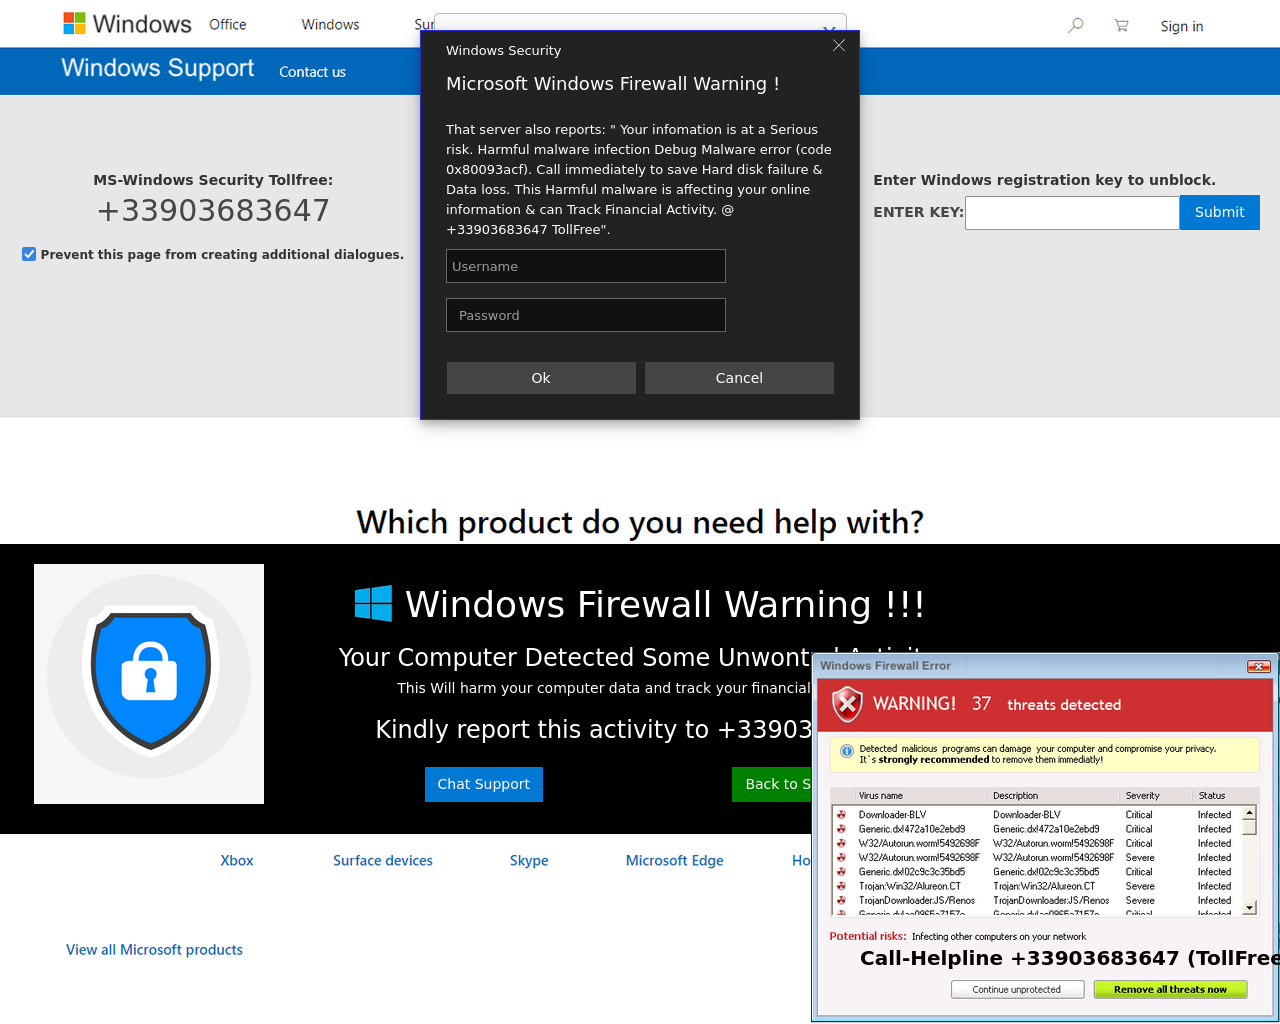Viewport: 1280px width, 1024px height.
Task: Open View all Microsoft products link
Action: point(154,950)
